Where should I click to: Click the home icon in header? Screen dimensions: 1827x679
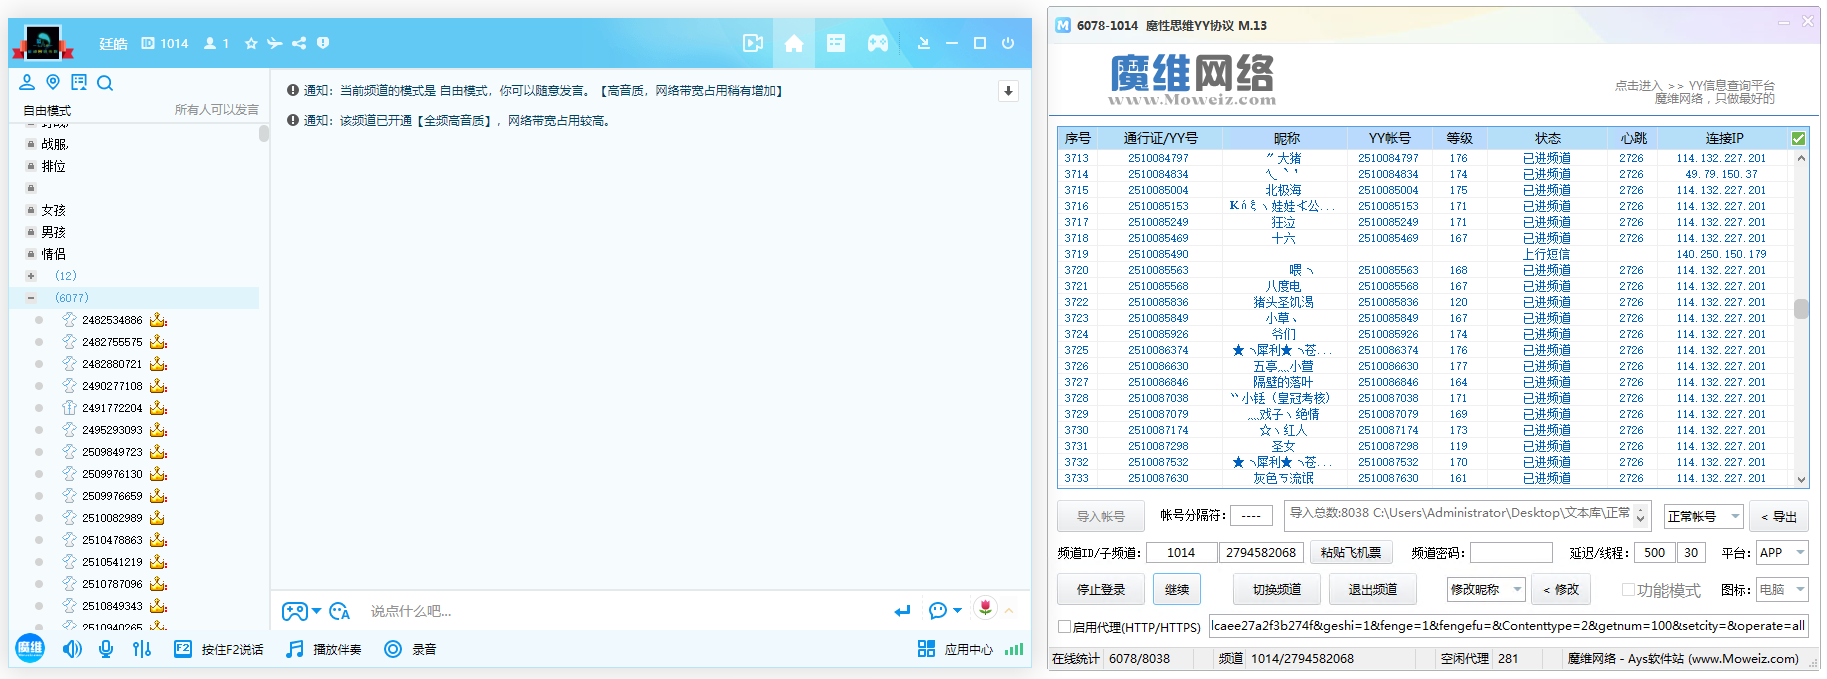794,43
